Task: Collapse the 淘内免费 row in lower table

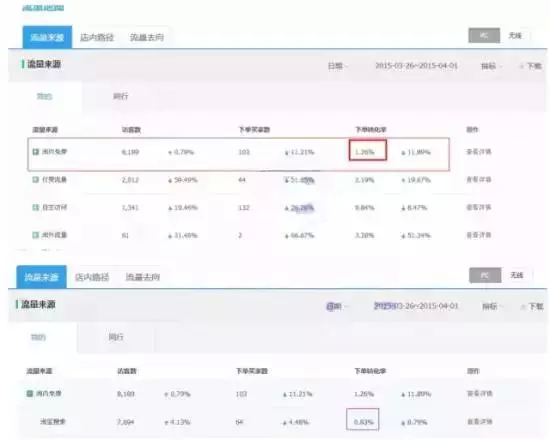Action: (30, 393)
